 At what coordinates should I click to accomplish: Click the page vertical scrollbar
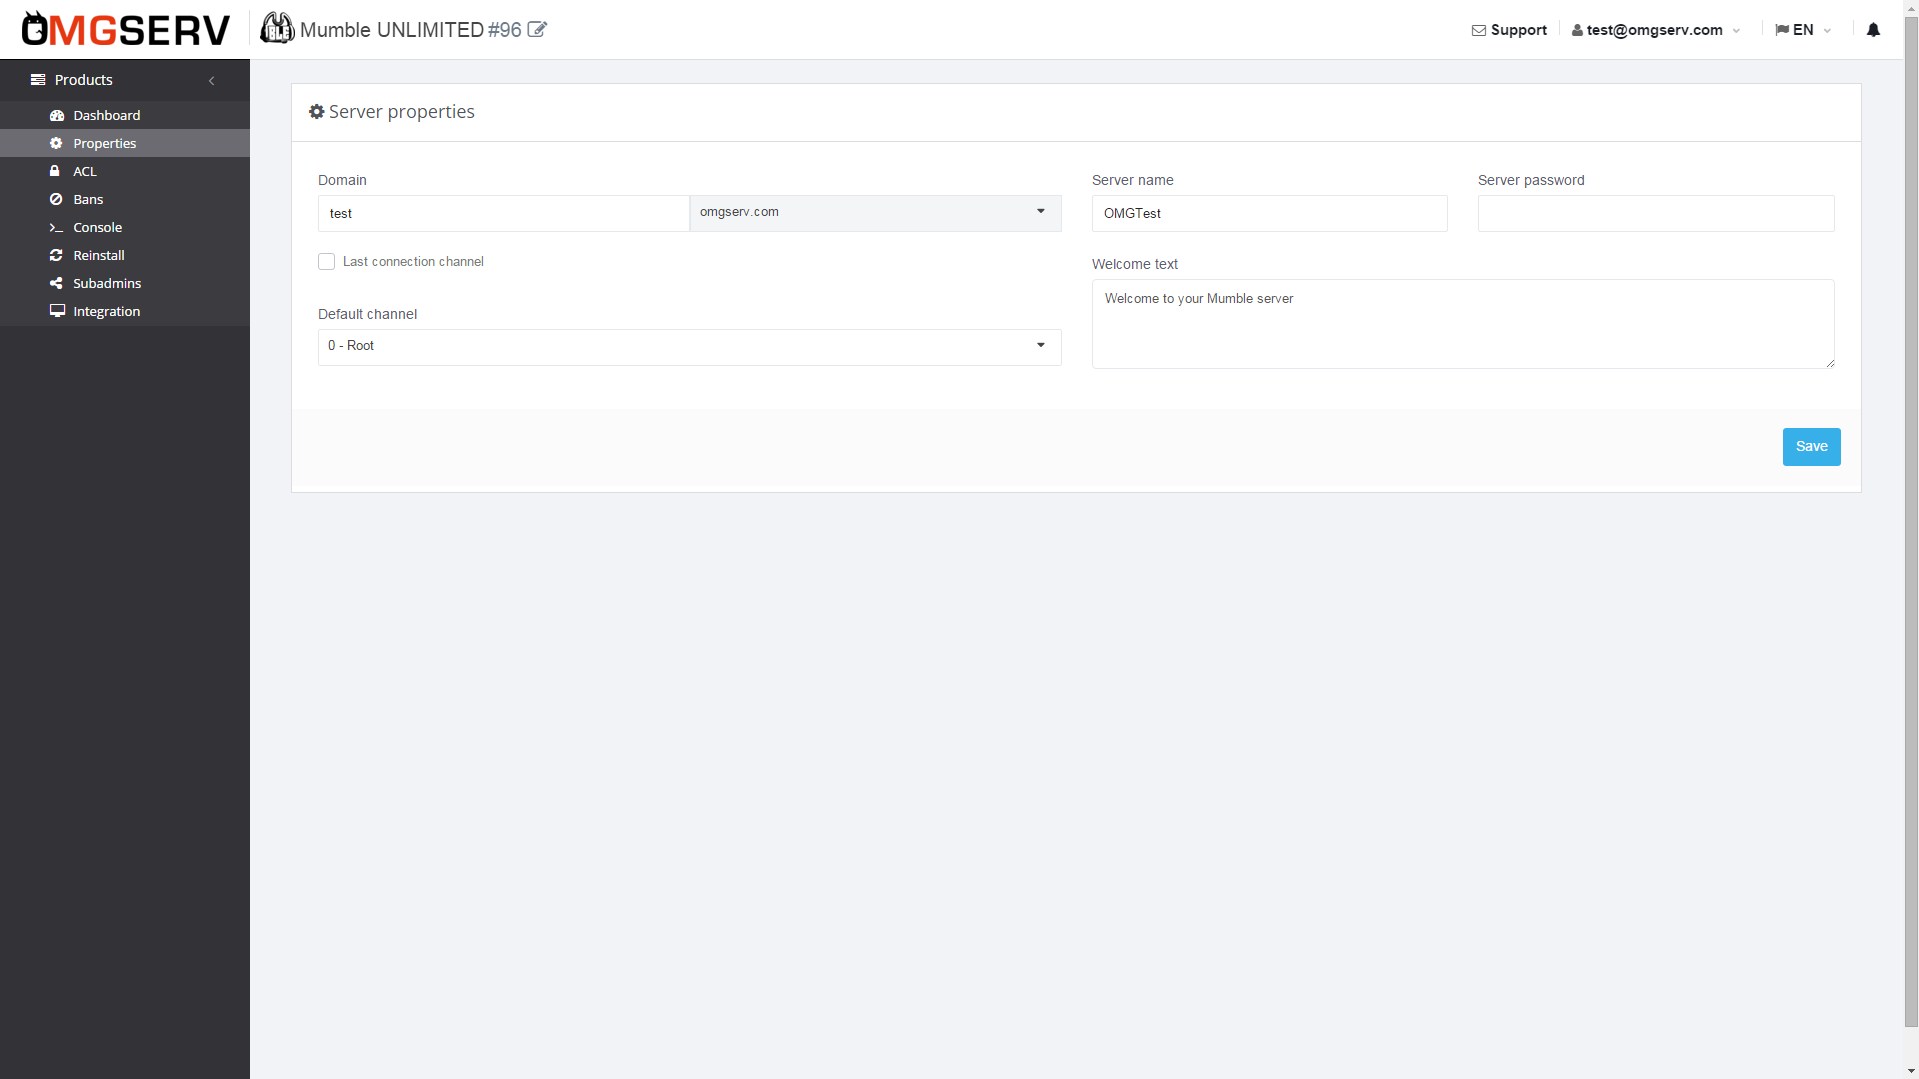1911,520
